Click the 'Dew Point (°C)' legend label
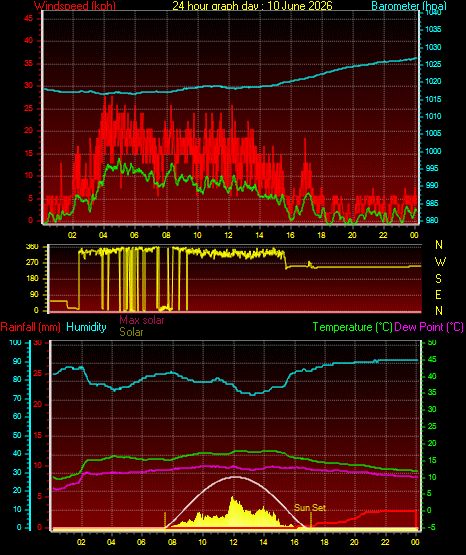 [x=429, y=327]
